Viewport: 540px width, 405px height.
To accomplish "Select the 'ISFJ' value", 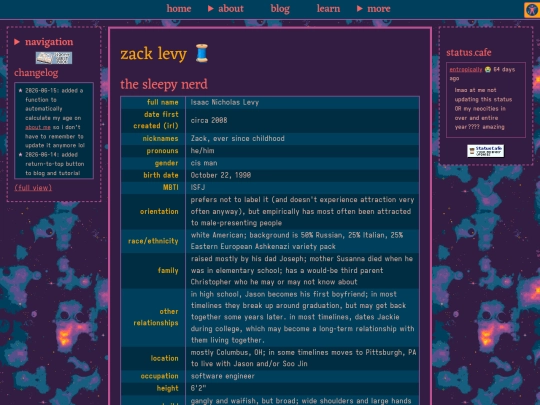I will (198, 187).
